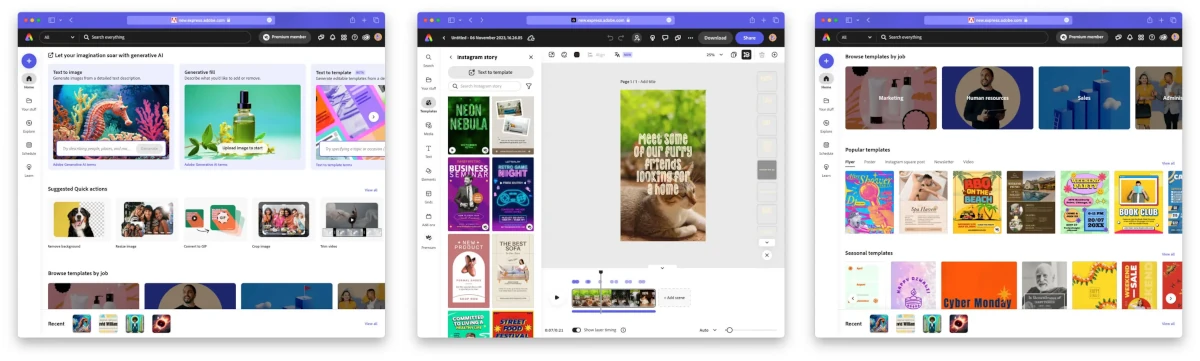Screen dimensions: 1200x361
Task: Open the All dropdown in right window search bar
Action: pos(856,37)
